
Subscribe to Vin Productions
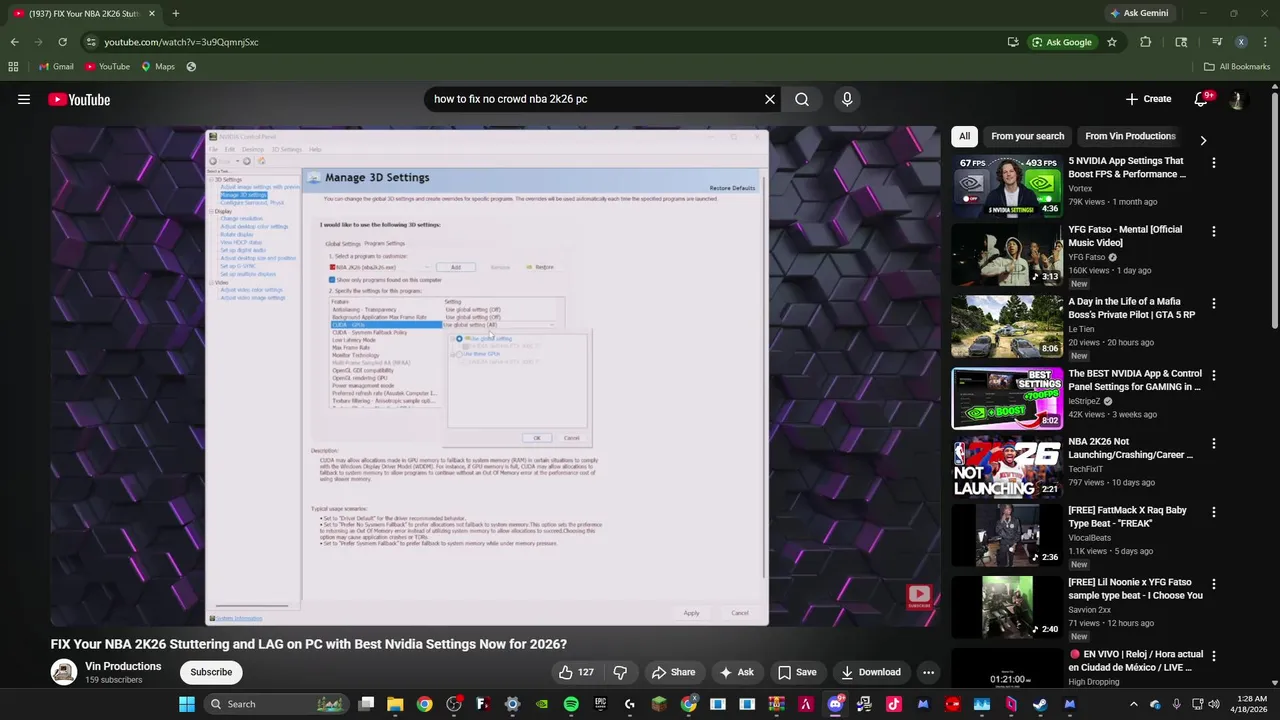(211, 672)
